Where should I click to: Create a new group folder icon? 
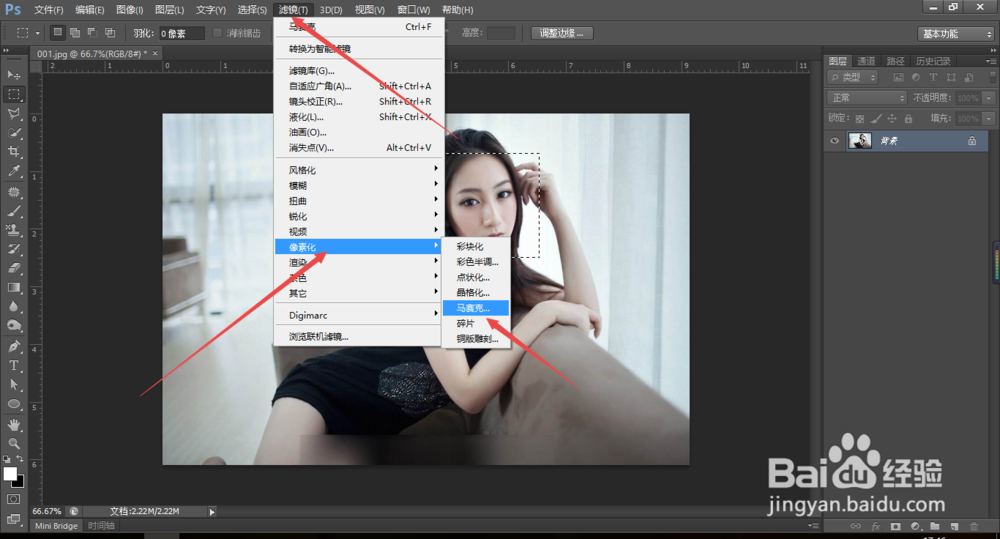[x=935, y=526]
